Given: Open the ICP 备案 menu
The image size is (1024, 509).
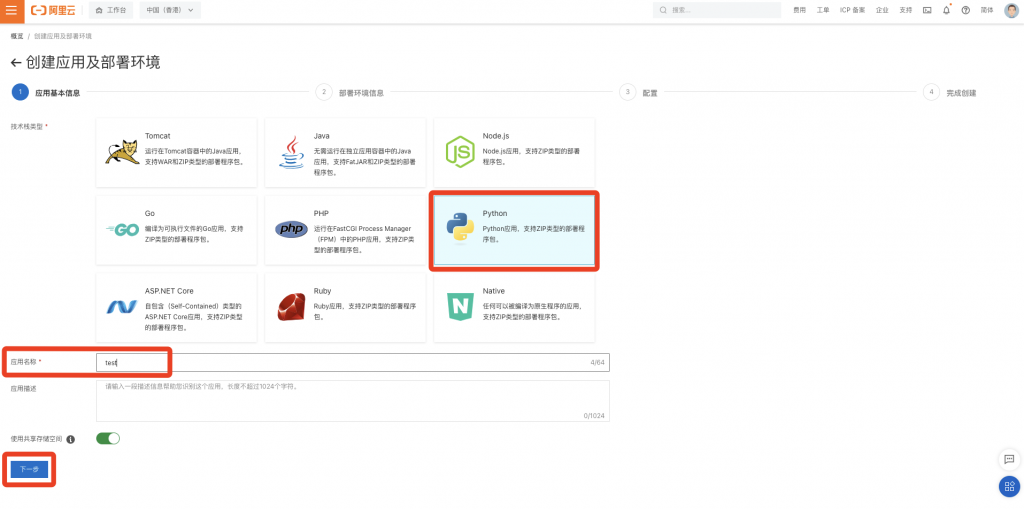Looking at the screenshot, I should pos(852,10).
